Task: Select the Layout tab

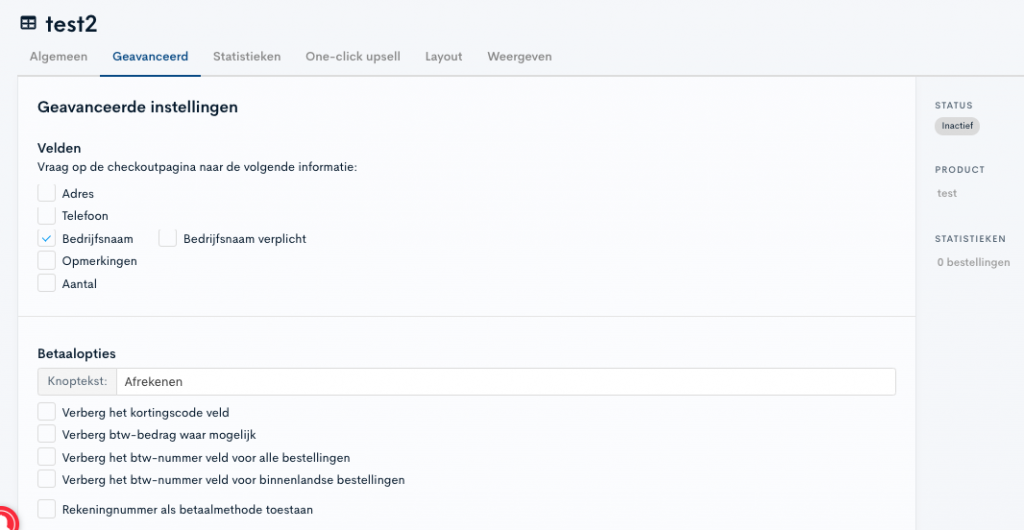Action: click(x=443, y=57)
